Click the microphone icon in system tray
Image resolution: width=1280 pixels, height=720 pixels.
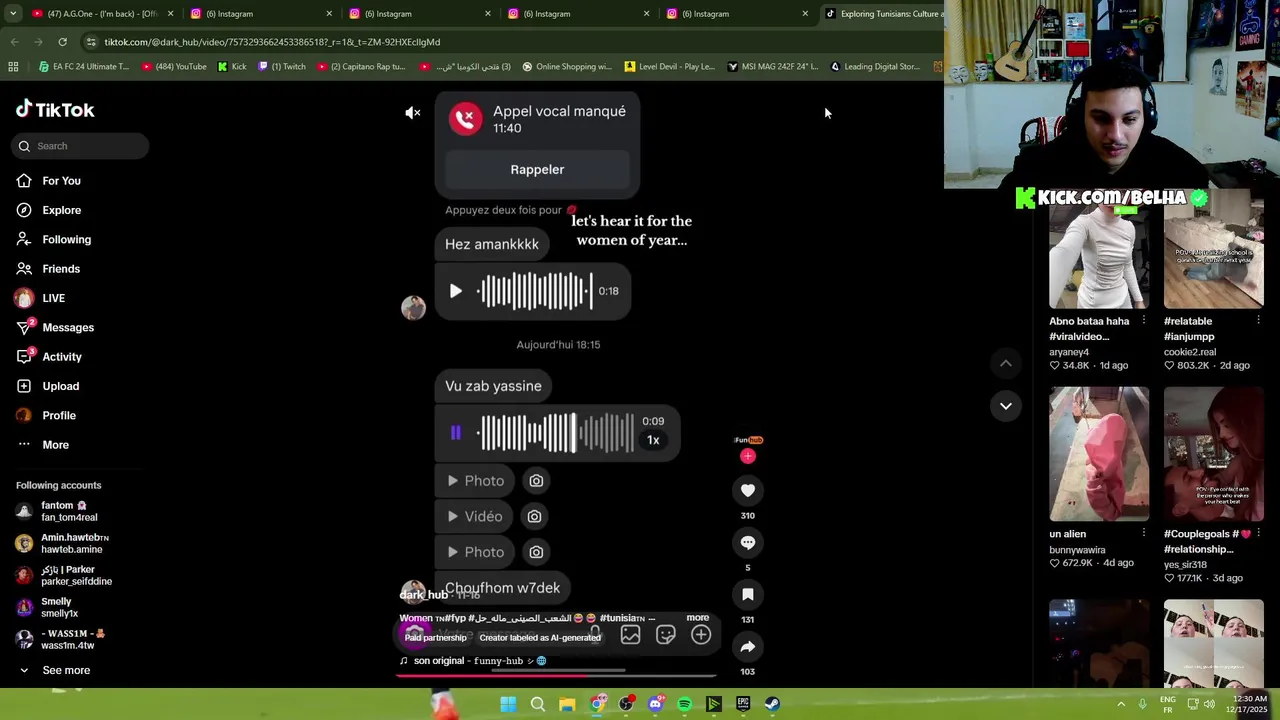(x=1142, y=704)
